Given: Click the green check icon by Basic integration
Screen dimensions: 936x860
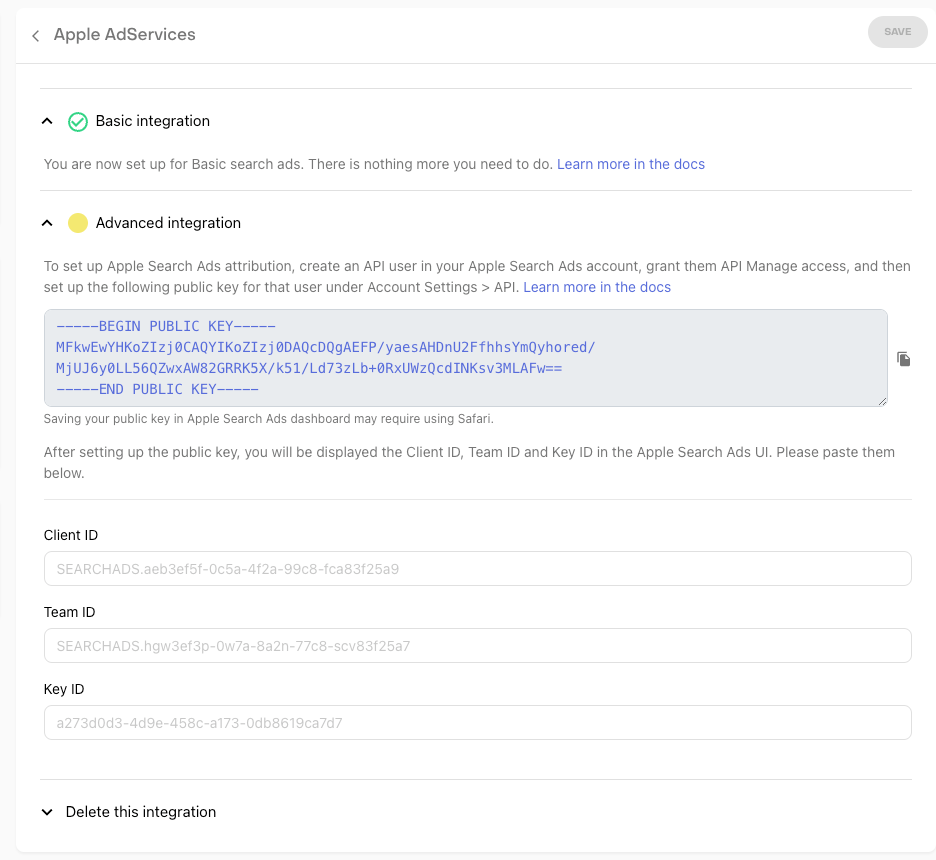Looking at the screenshot, I should click(78, 122).
